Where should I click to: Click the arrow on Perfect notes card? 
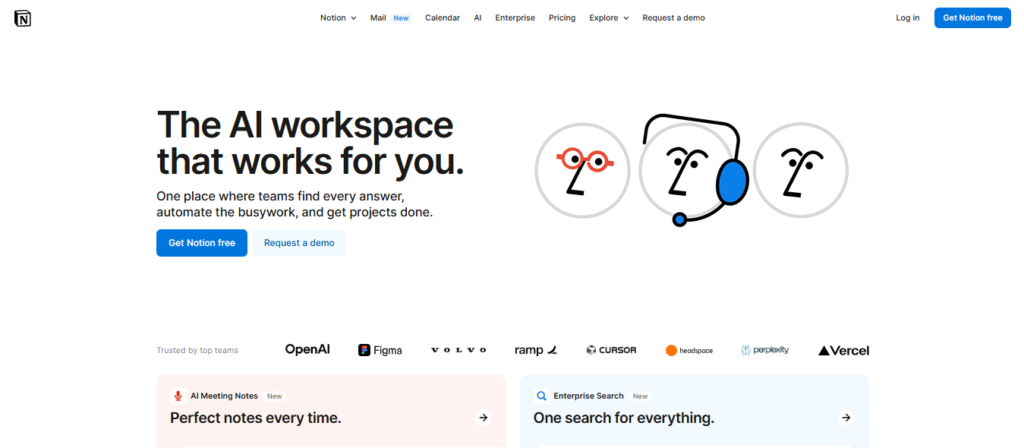pos(483,417)
